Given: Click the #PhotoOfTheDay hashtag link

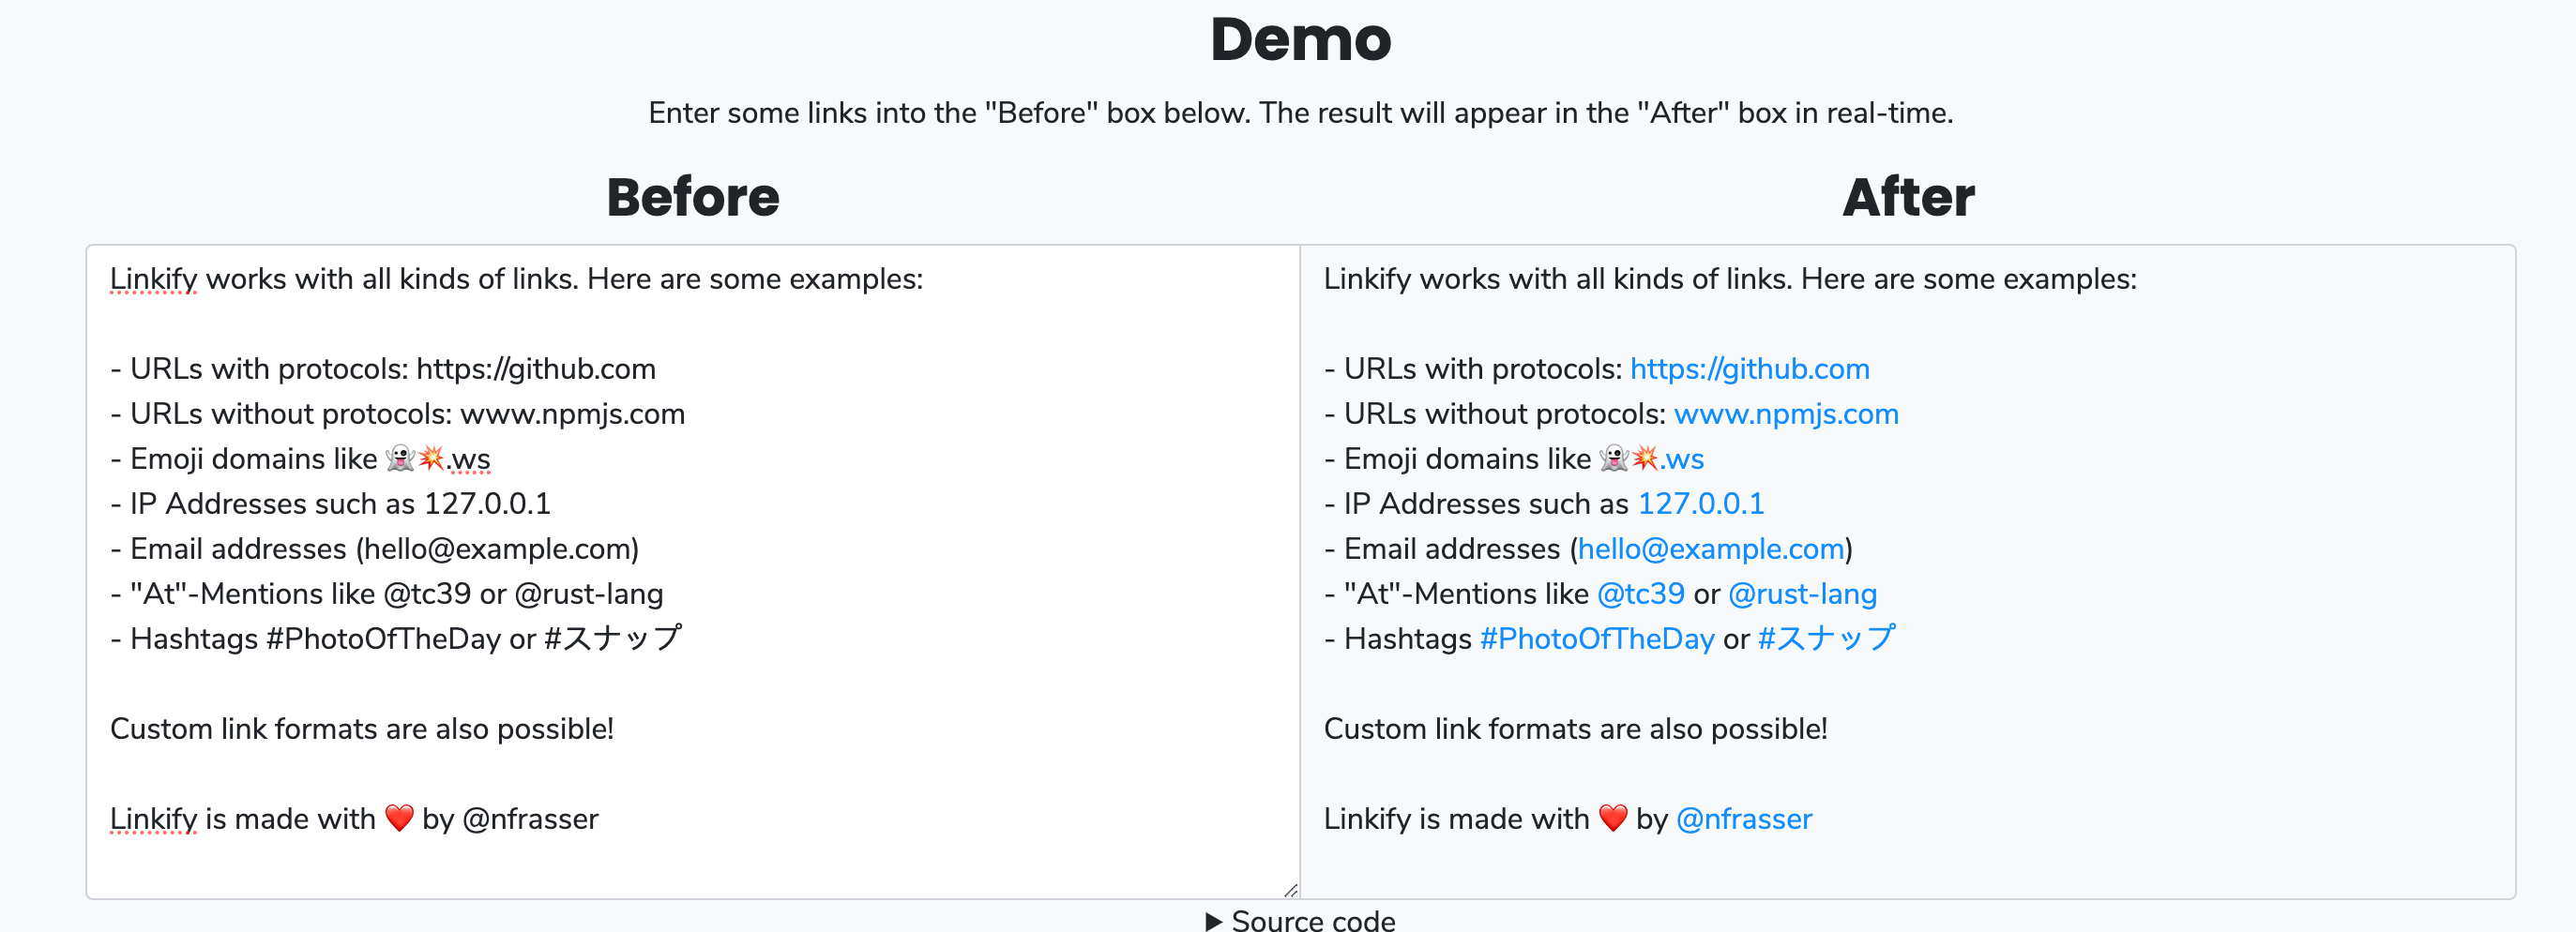Looking at the screenshot, I should (1596, 639).
